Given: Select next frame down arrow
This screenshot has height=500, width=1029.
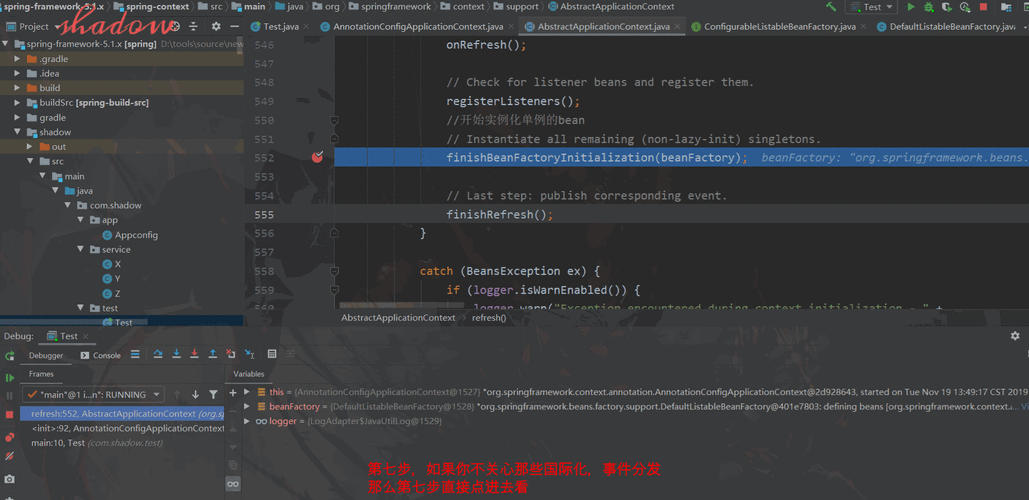Looking at the screenshot, I should [x=195, y=394].
